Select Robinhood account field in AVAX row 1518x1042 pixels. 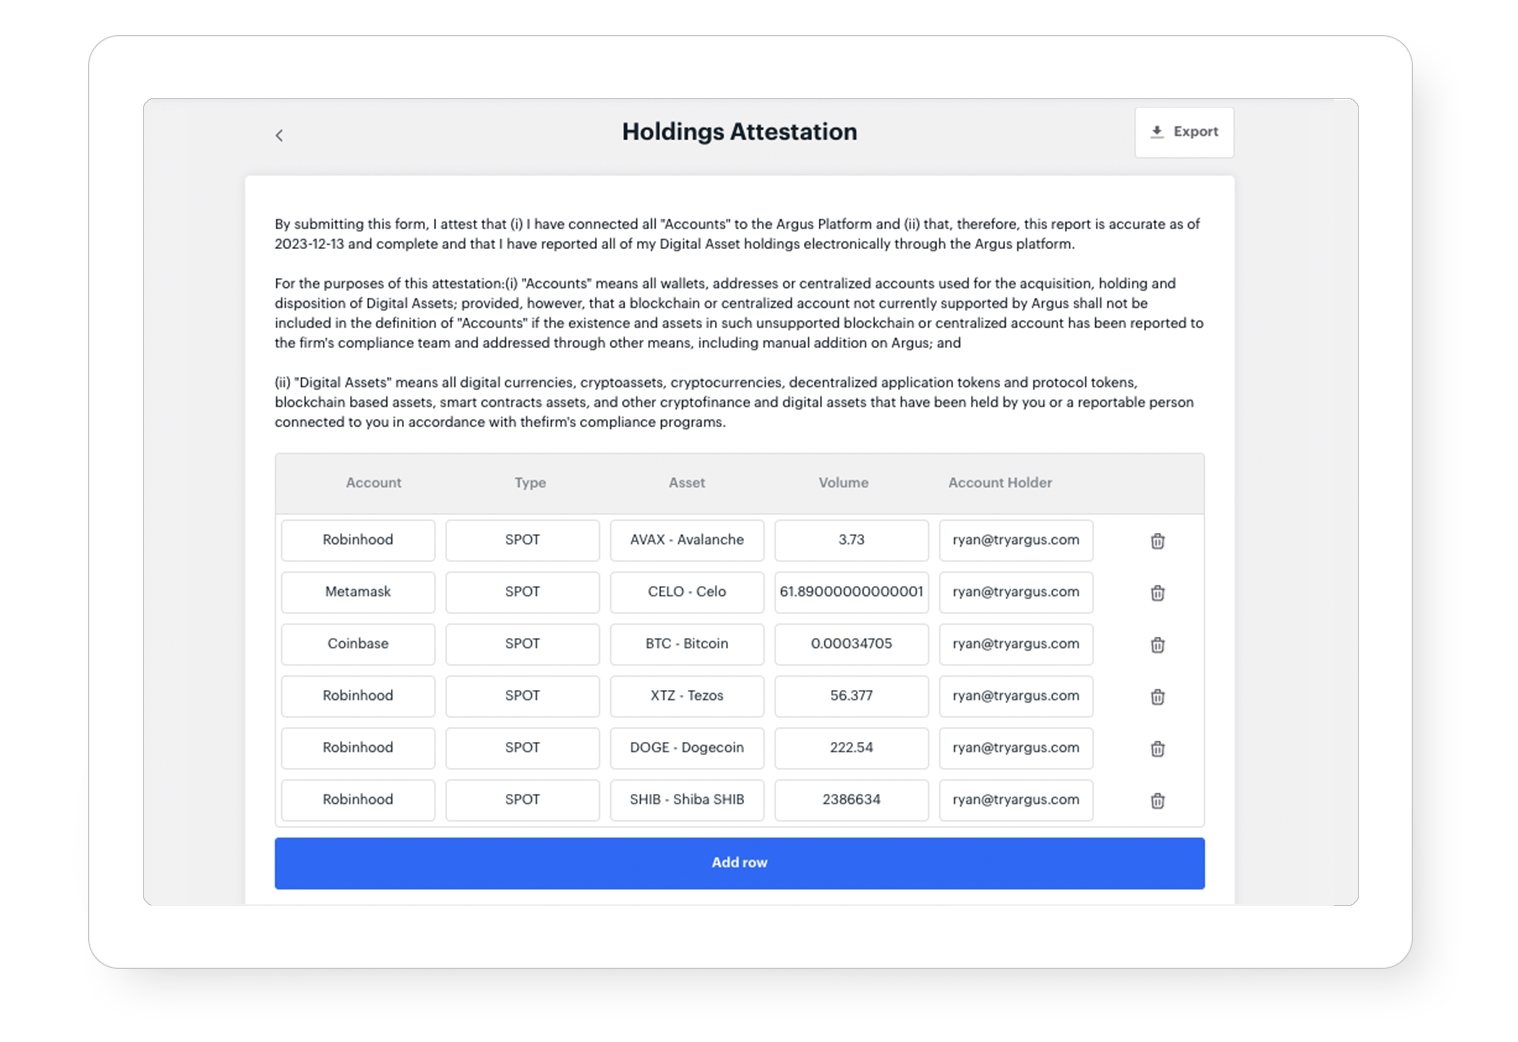point(358,540)
